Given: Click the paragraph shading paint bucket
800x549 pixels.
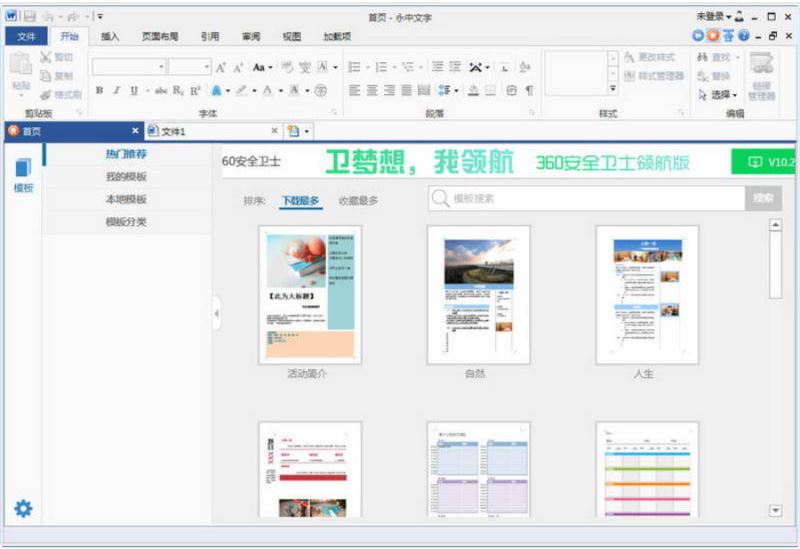Looking at the screenshot, I should click(x=473, y=91).
